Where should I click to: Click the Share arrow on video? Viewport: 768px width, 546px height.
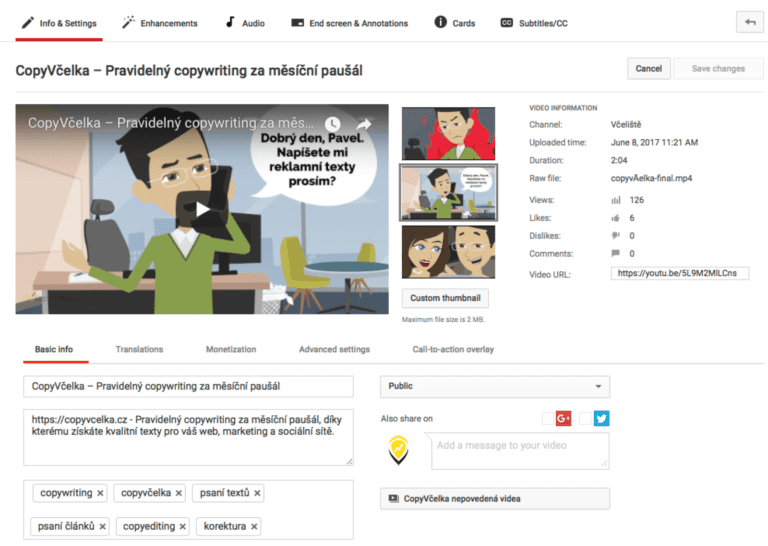[364, 124]
